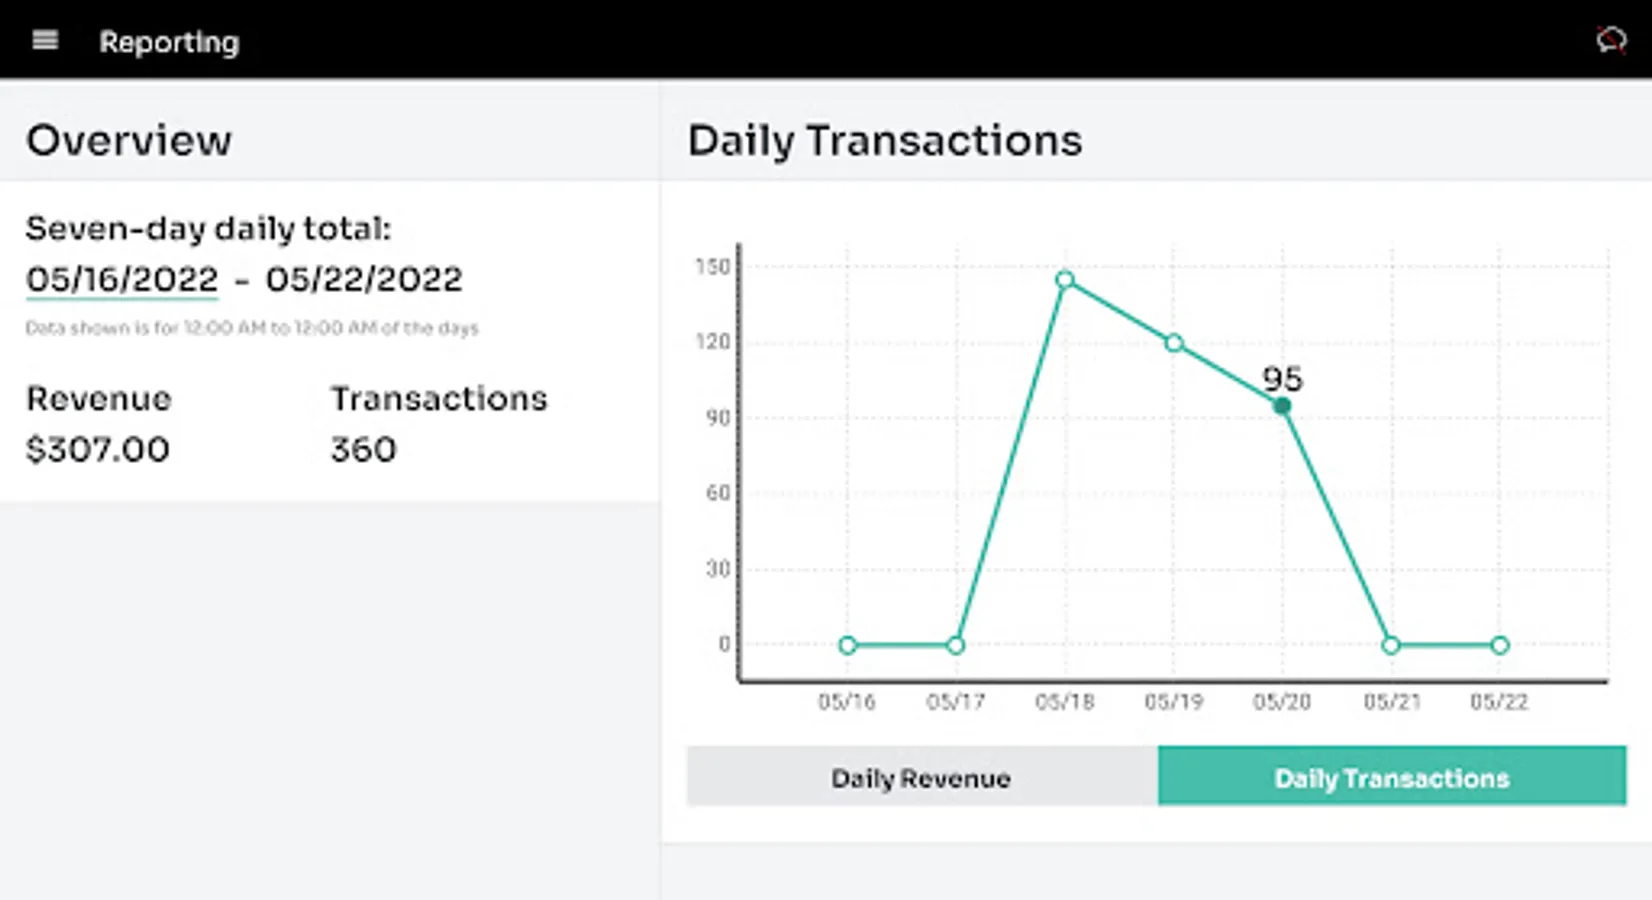Pick the 05/19 data point on line

(1174, 343)
